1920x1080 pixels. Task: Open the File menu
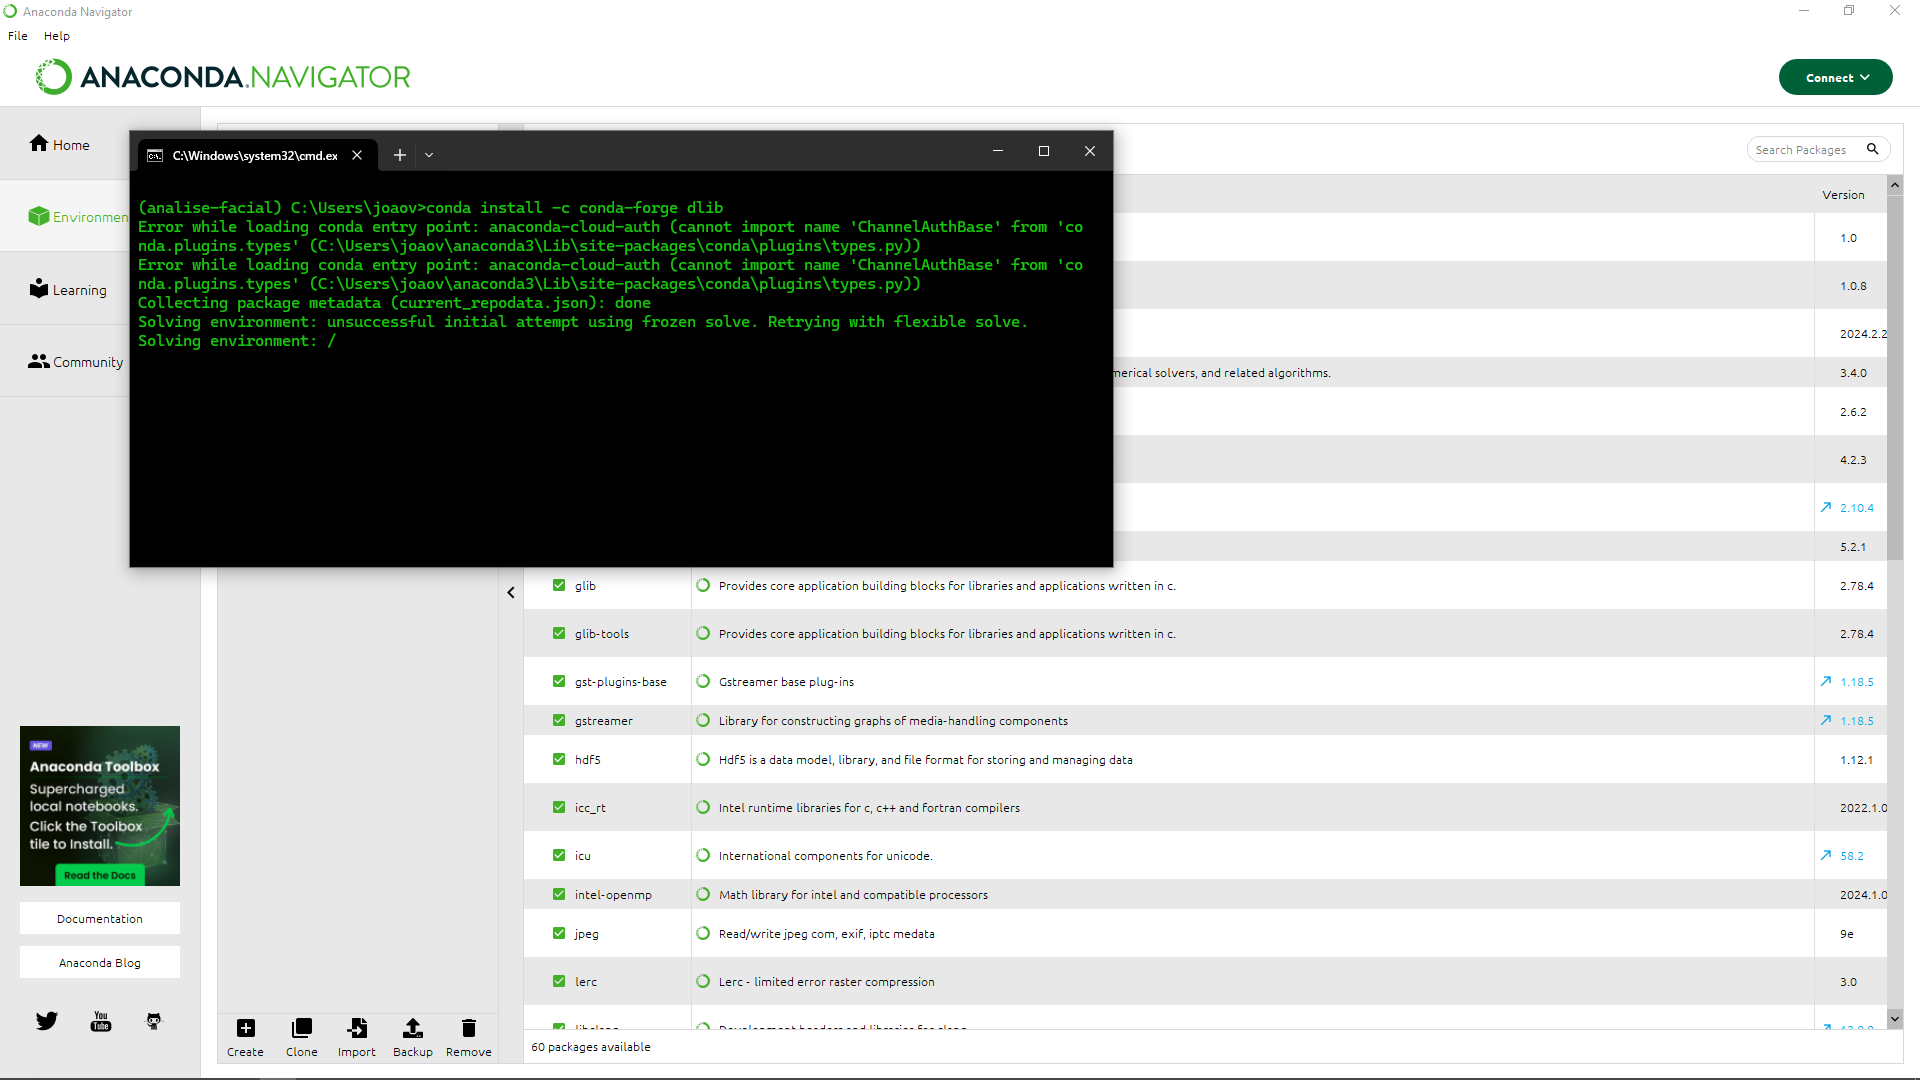(x=18, y=36)
